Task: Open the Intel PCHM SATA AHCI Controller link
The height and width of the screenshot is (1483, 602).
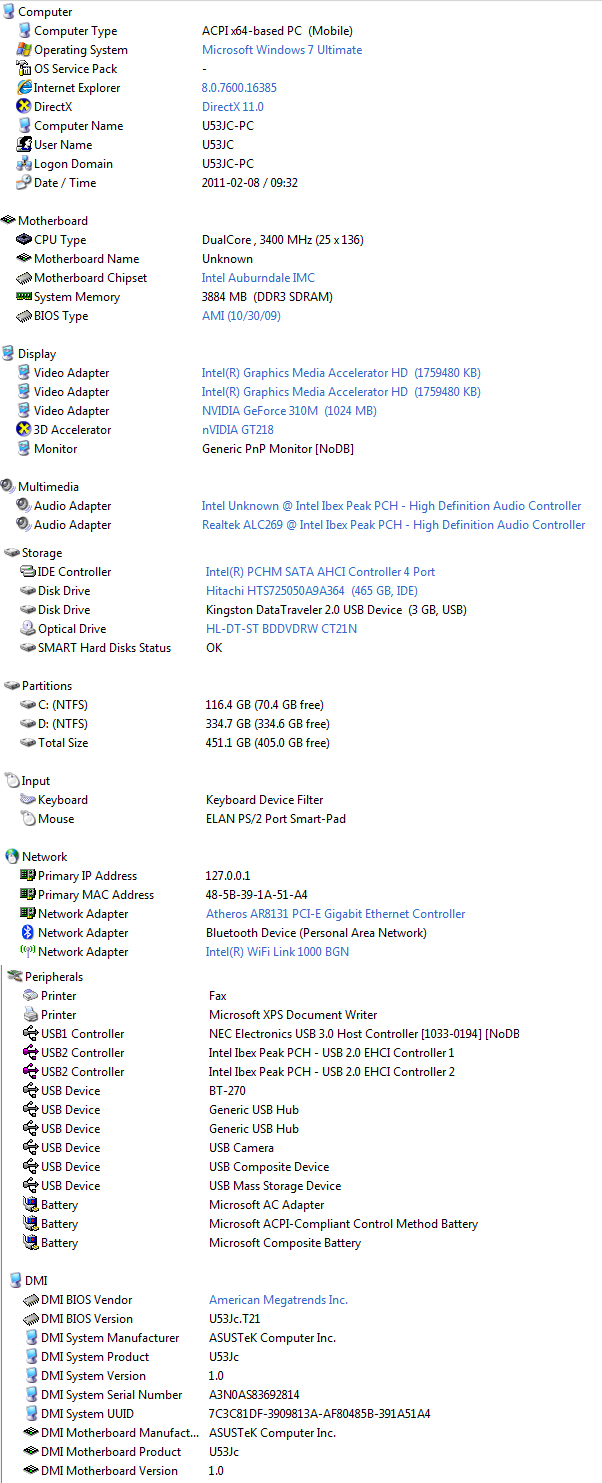Action: pos(321,572)
